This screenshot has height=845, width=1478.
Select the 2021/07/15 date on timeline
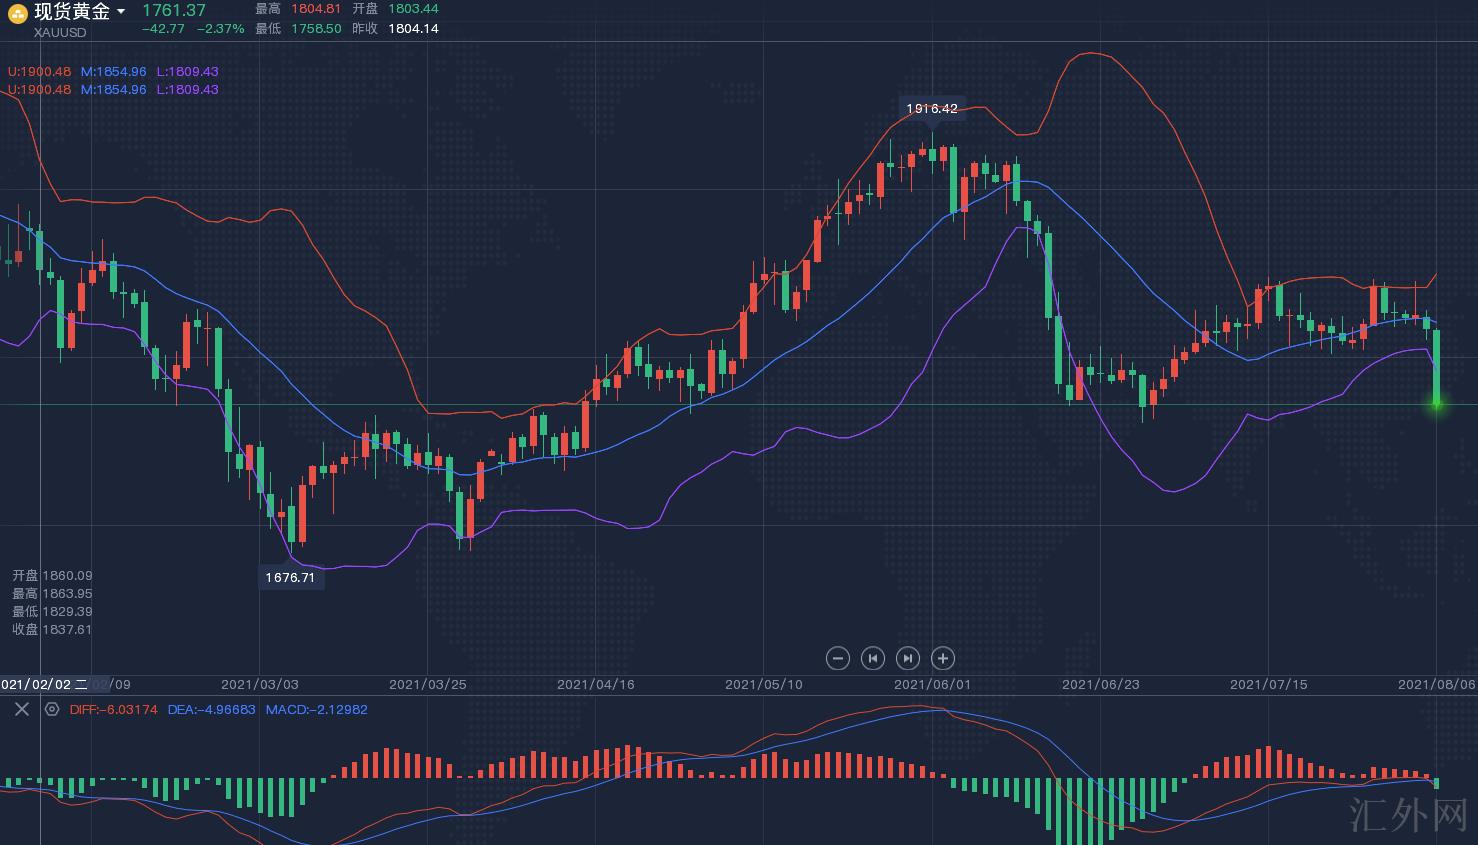click(1268, 684)
